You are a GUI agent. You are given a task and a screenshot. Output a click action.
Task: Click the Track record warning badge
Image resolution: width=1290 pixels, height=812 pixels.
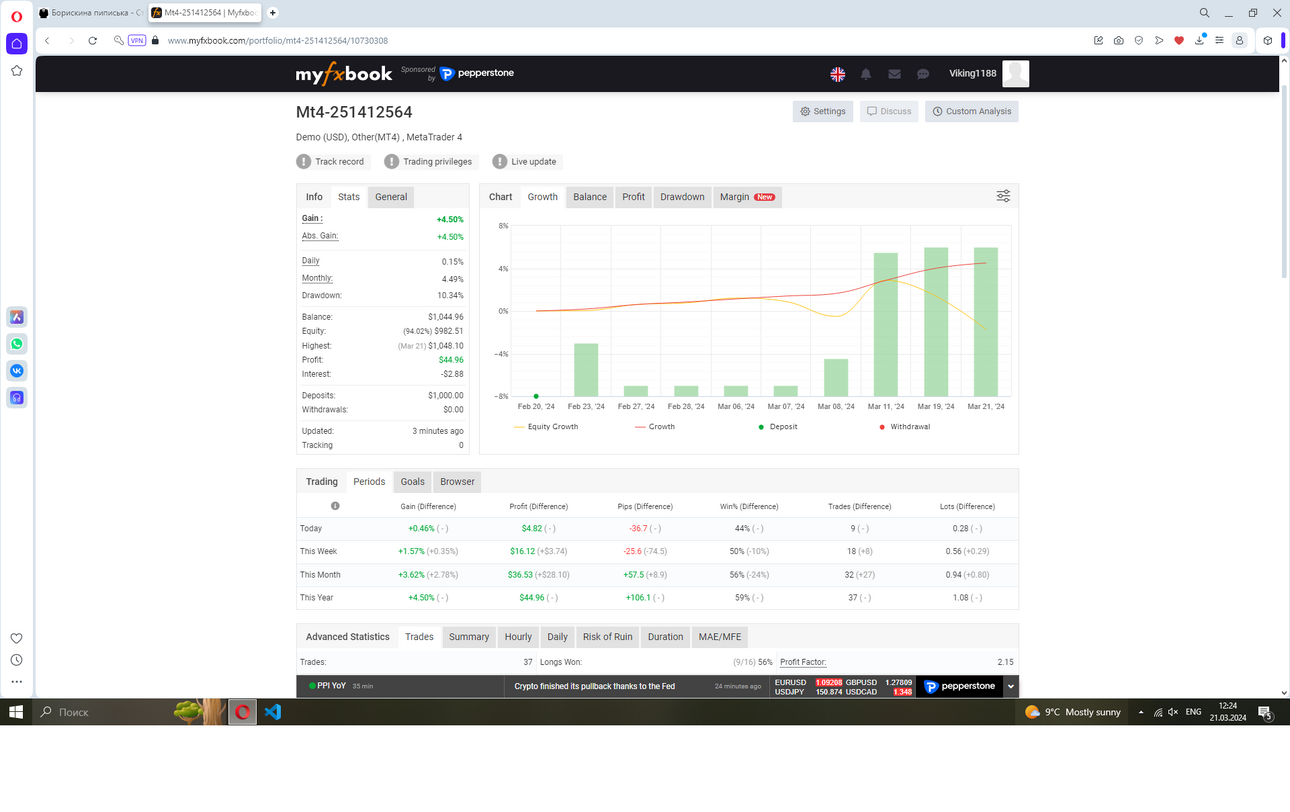[331, 161]
